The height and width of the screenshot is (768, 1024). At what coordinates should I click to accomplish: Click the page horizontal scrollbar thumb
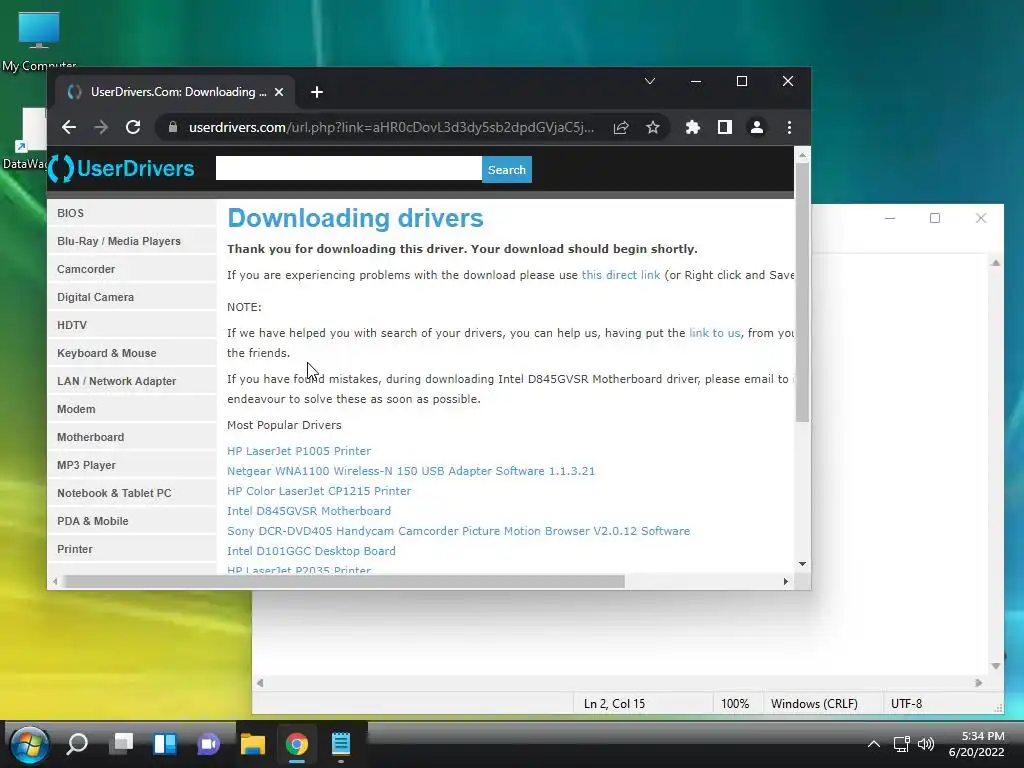(x=344, y=581)
